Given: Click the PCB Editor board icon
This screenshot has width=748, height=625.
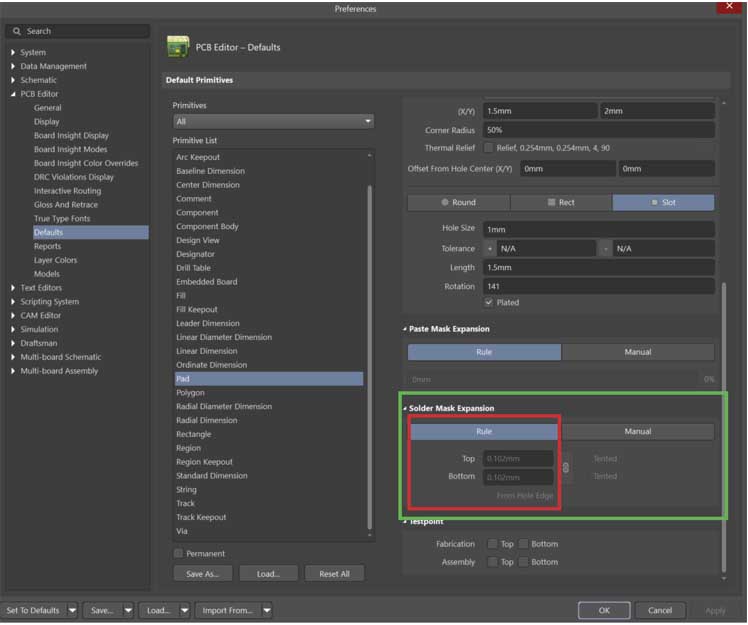Looking at the screenshot, I should click(x=178, y=47).
